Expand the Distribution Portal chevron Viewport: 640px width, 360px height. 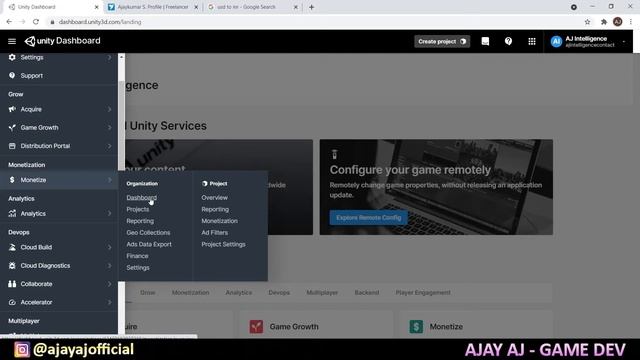[109, 146]
